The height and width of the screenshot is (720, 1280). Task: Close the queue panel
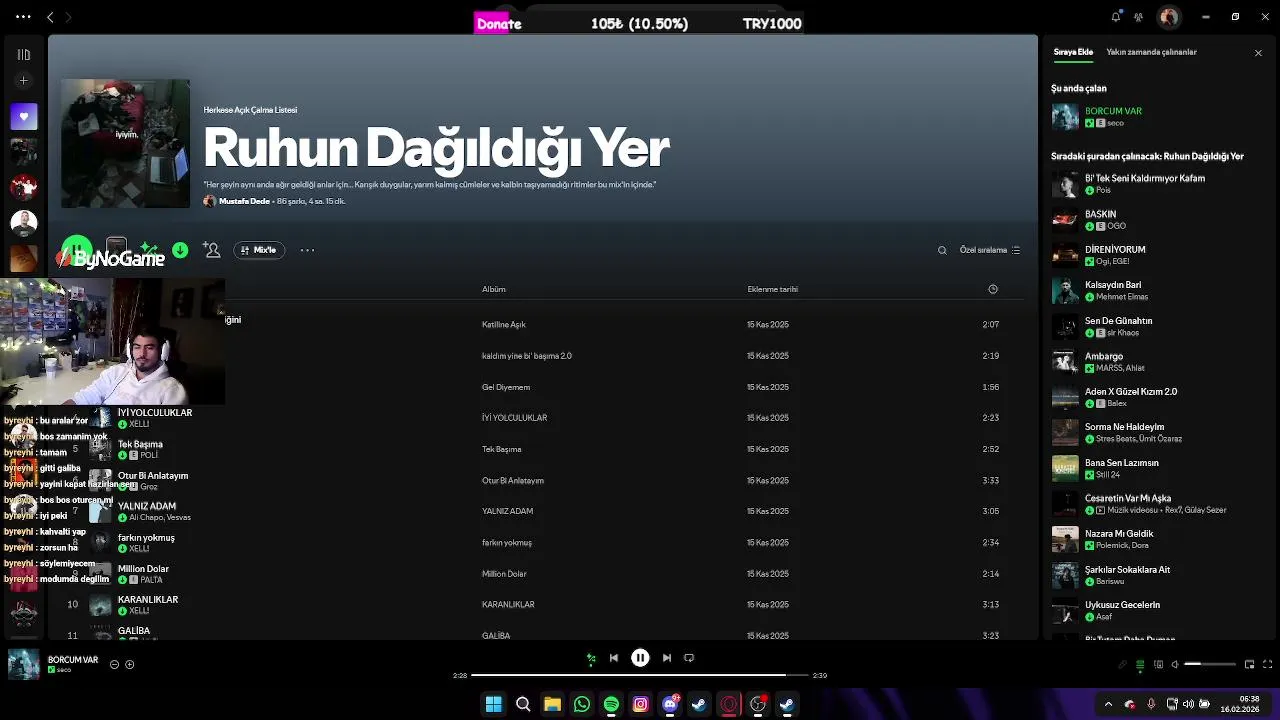1258,53
